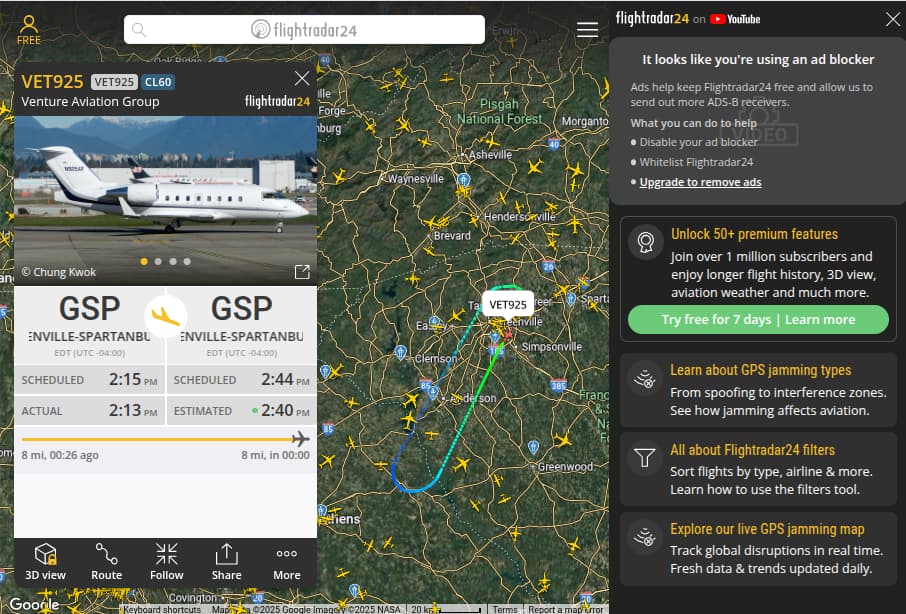Open the hamburger main menu
The width and height of the screenshot is (906, 614).
(587, 29)
